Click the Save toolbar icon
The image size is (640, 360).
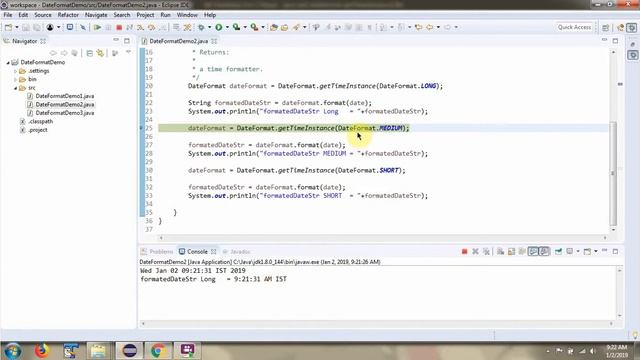(x=26, y=27)
